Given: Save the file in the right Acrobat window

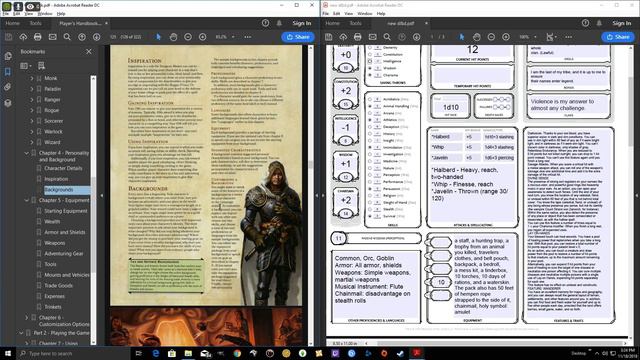Looking at the screenshot, I should pyautogui.click(x=329, y=37).
